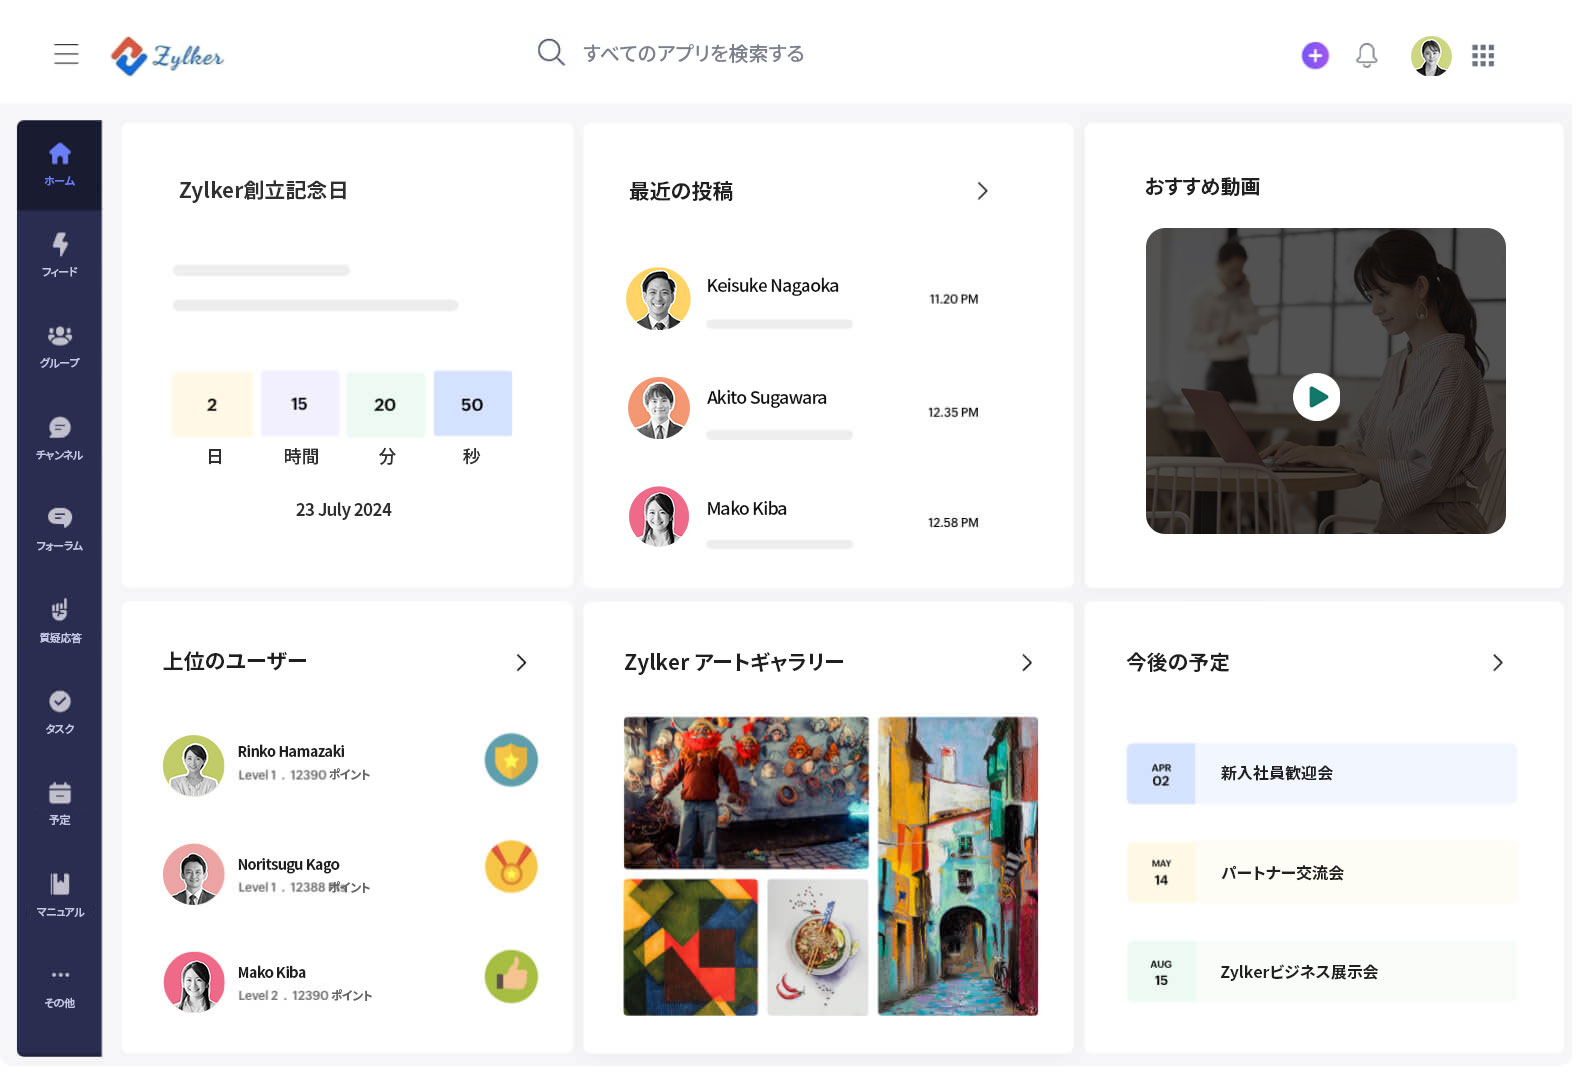
Task: Click Rinko Hamazaki's profile photo
Action: click(x=194, y=766)
